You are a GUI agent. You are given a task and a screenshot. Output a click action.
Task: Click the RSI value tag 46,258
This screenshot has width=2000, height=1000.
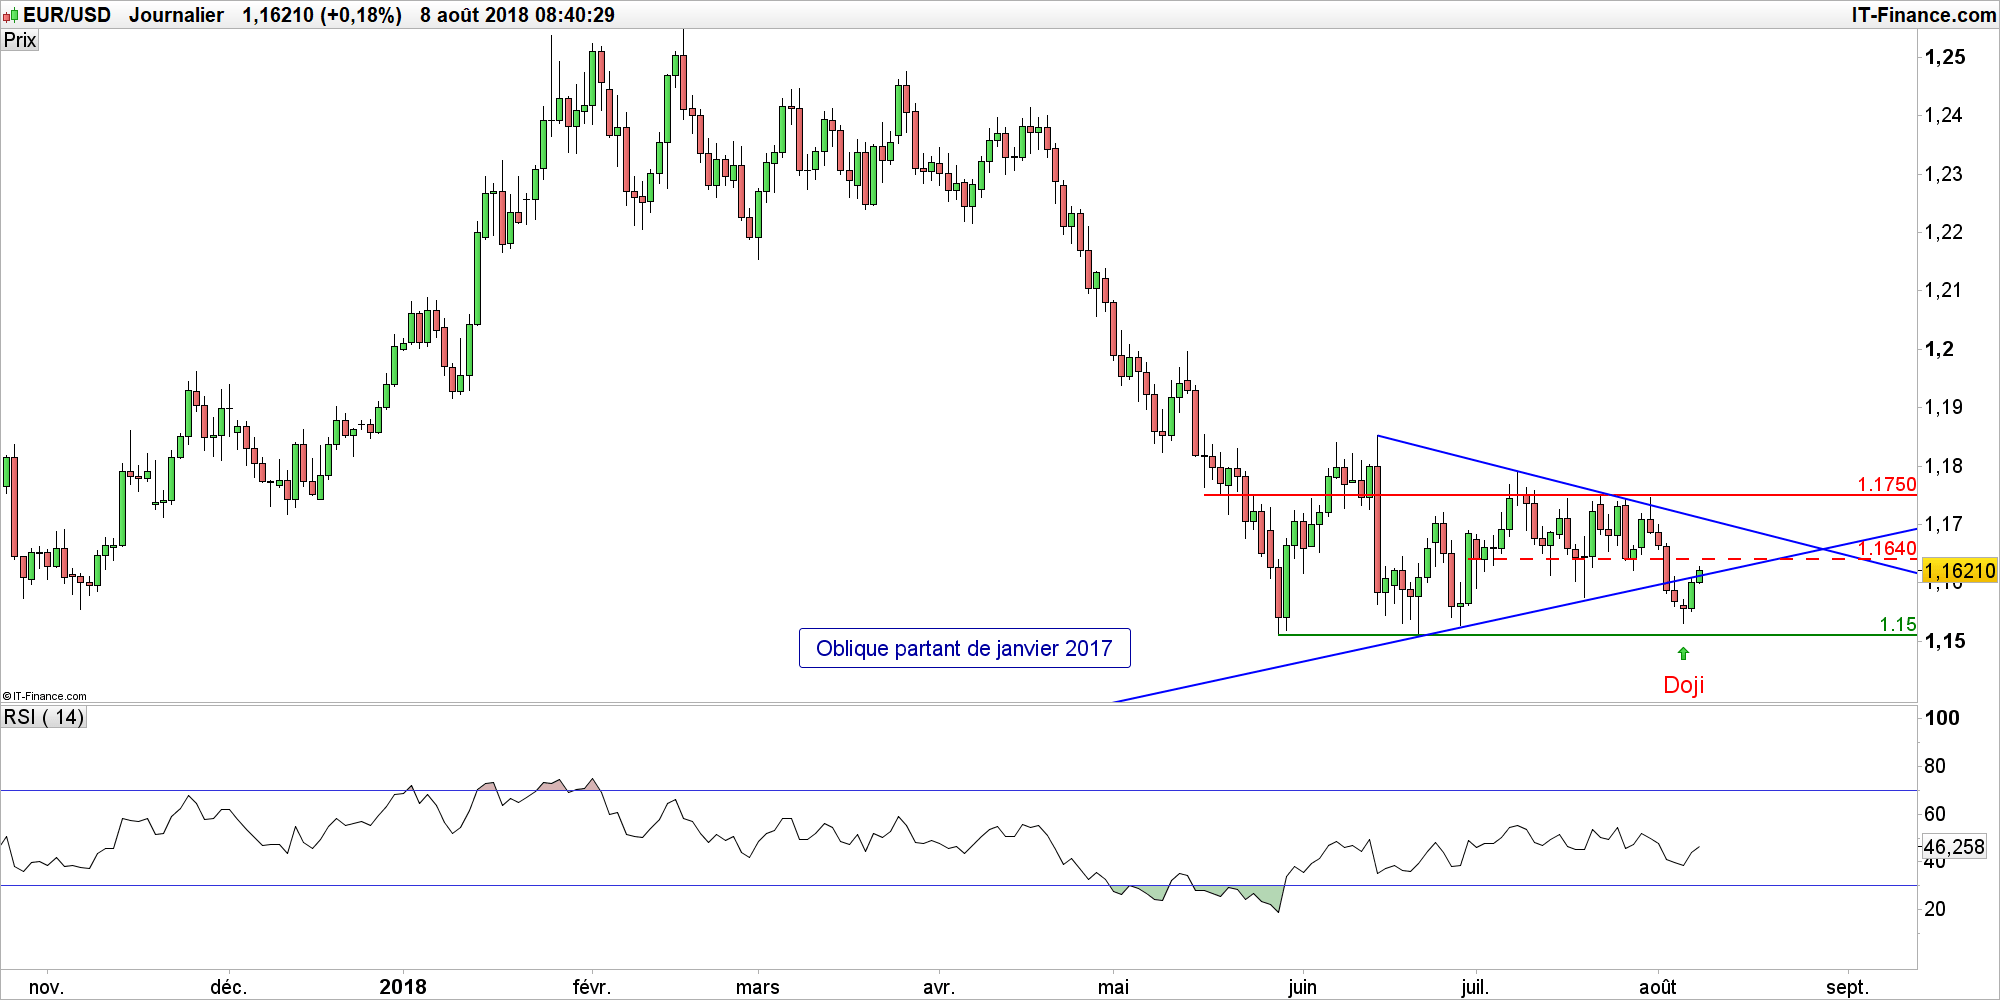[x=1954, y=847]
